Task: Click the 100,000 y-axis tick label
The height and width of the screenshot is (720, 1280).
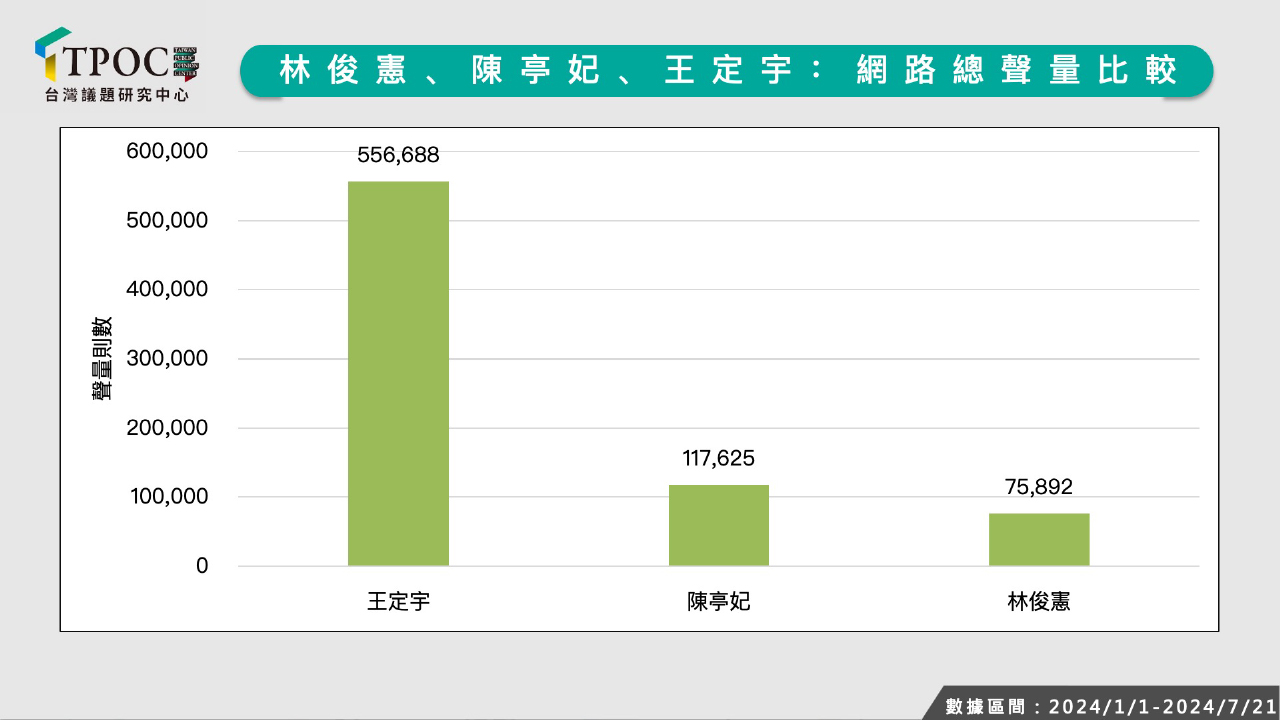Action: click(167, 497)
